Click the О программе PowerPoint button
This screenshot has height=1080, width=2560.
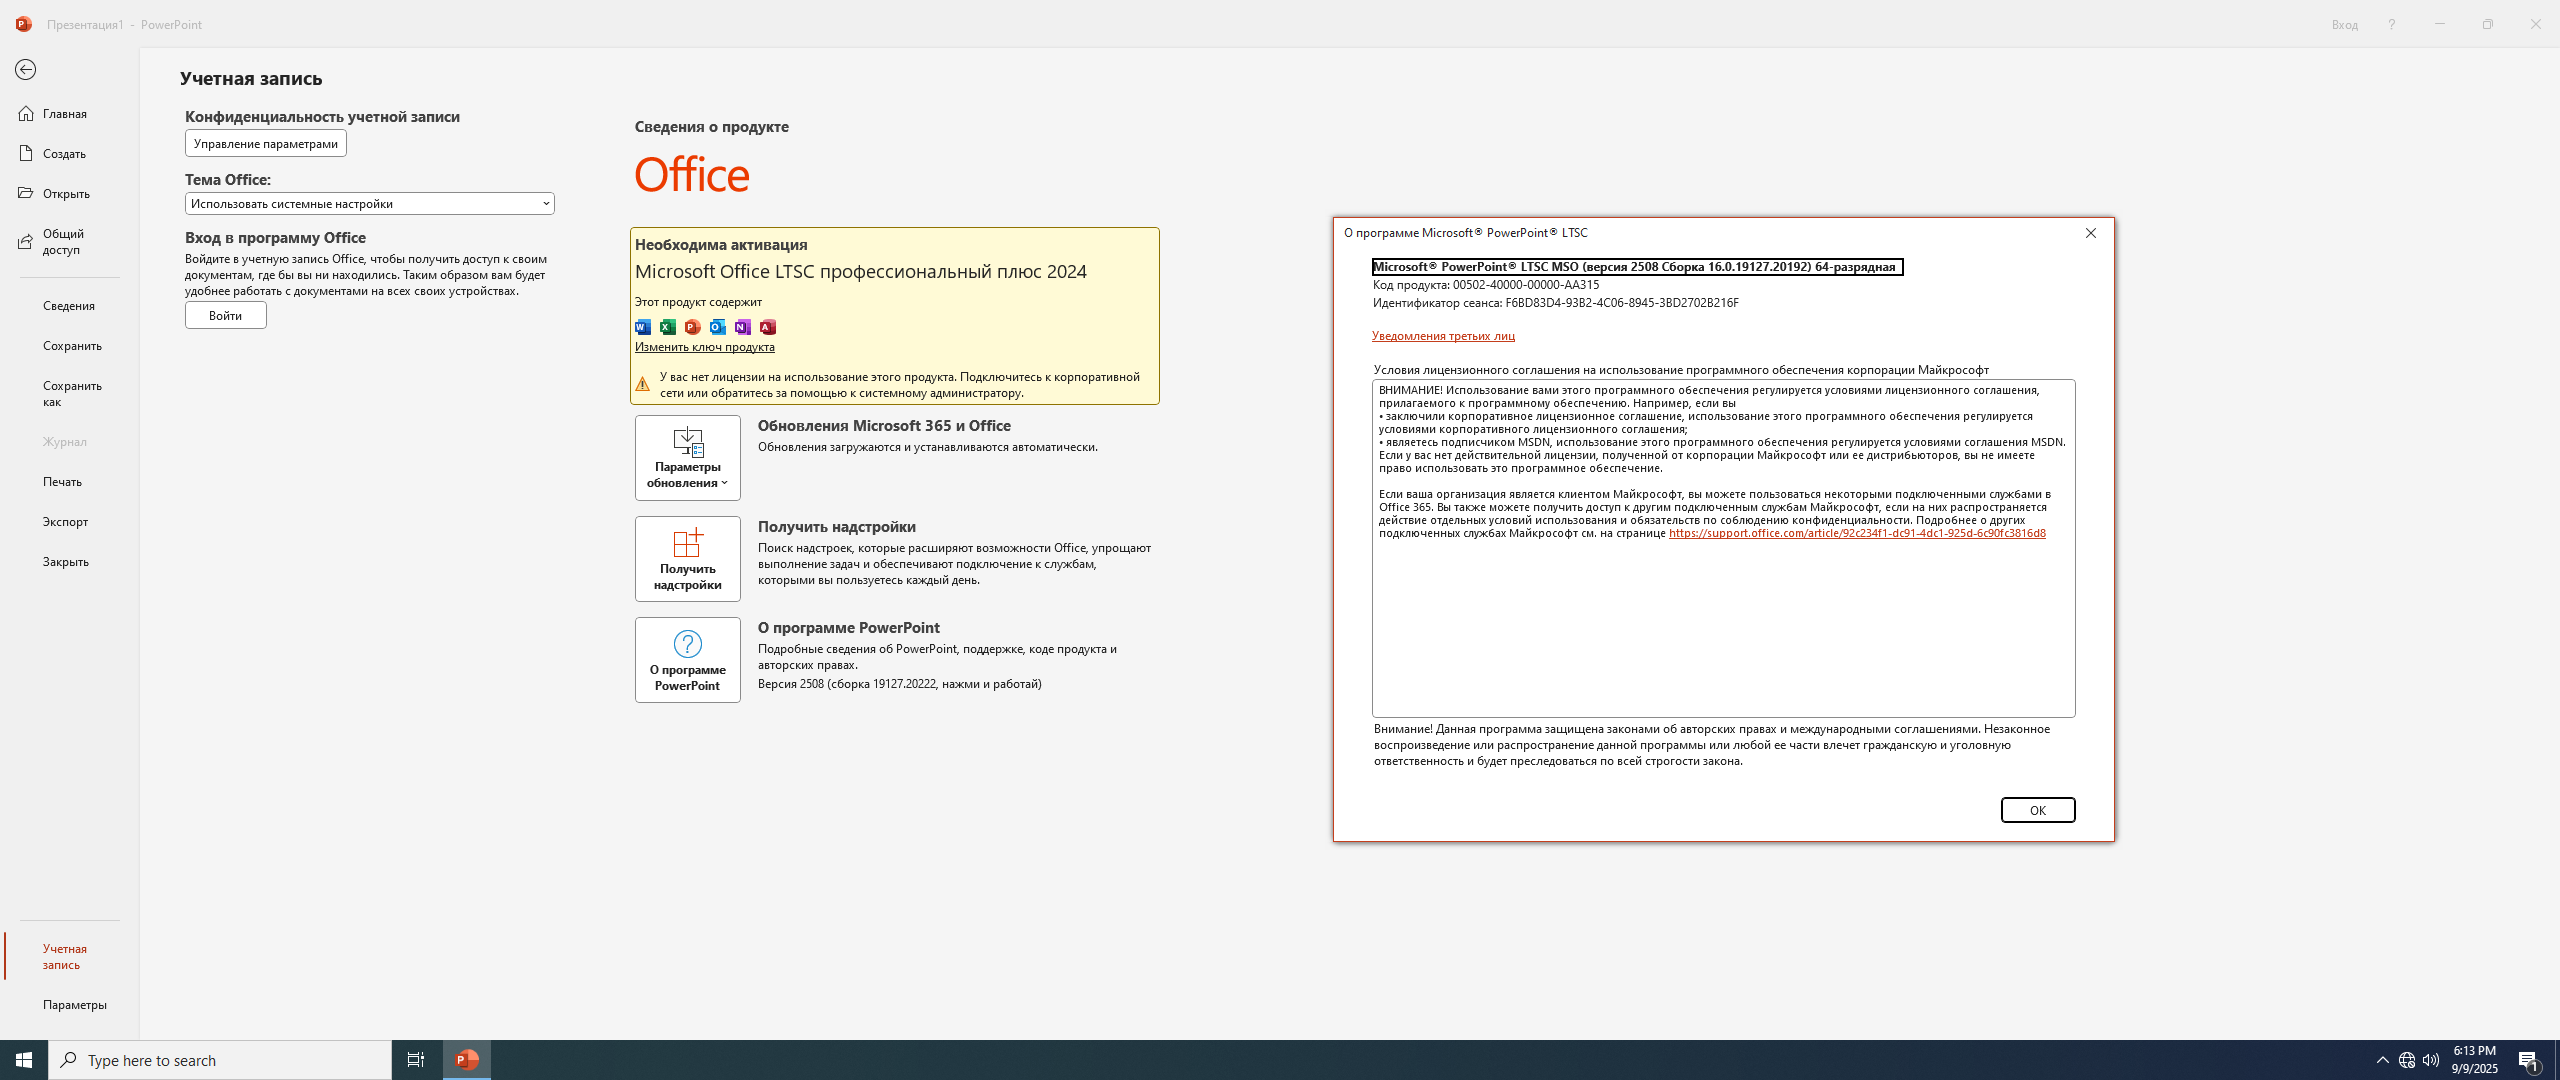click(688, 660)
